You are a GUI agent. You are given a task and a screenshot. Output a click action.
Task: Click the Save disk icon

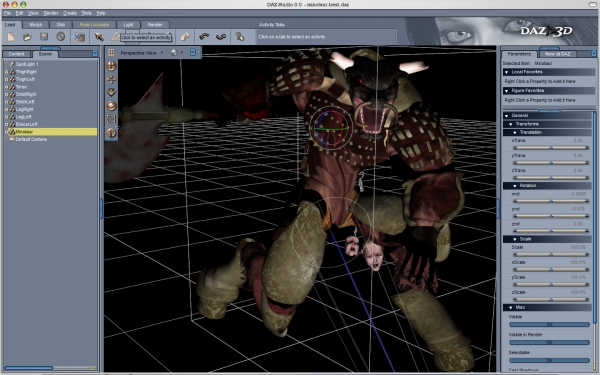point(44,37)
